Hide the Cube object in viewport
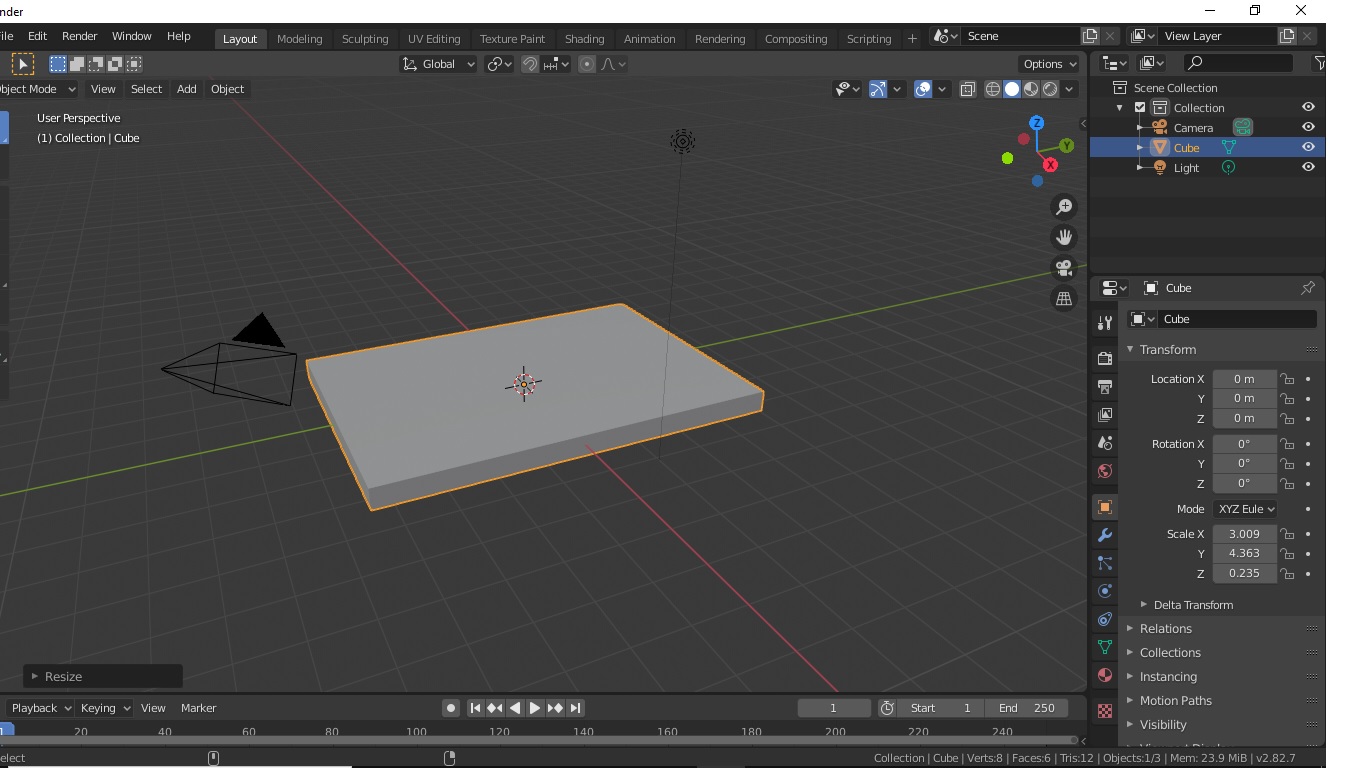This screenshot has height=768, width=1366. 1308,147
